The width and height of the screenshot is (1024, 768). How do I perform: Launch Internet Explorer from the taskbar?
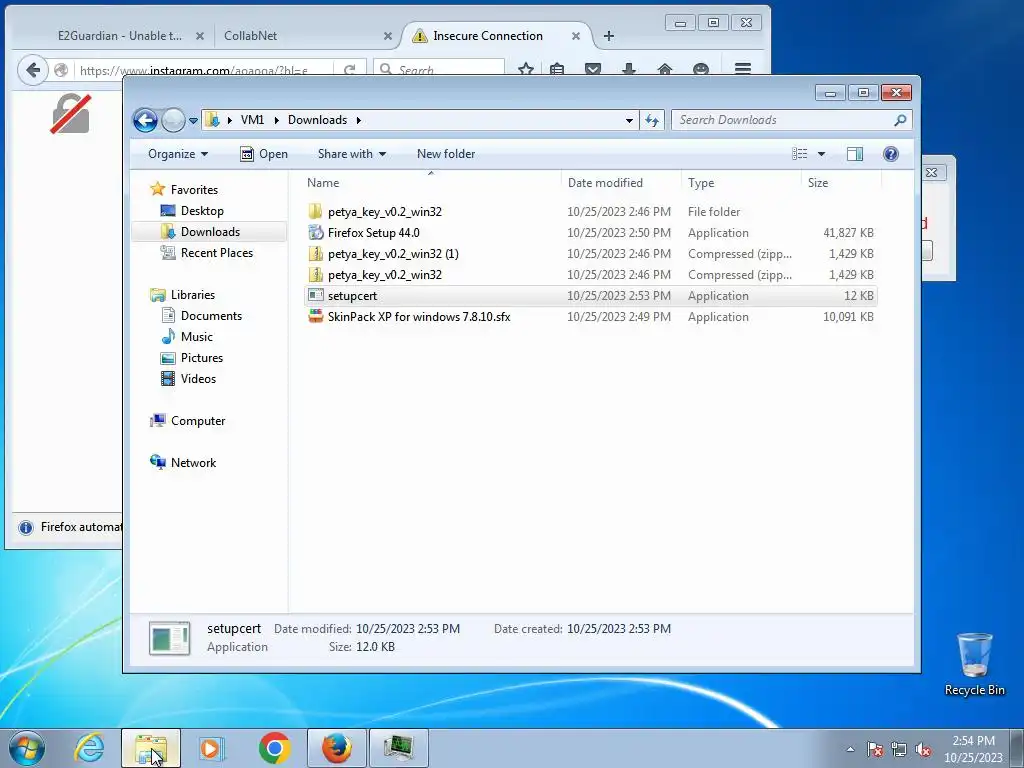(x=89, y=748)
